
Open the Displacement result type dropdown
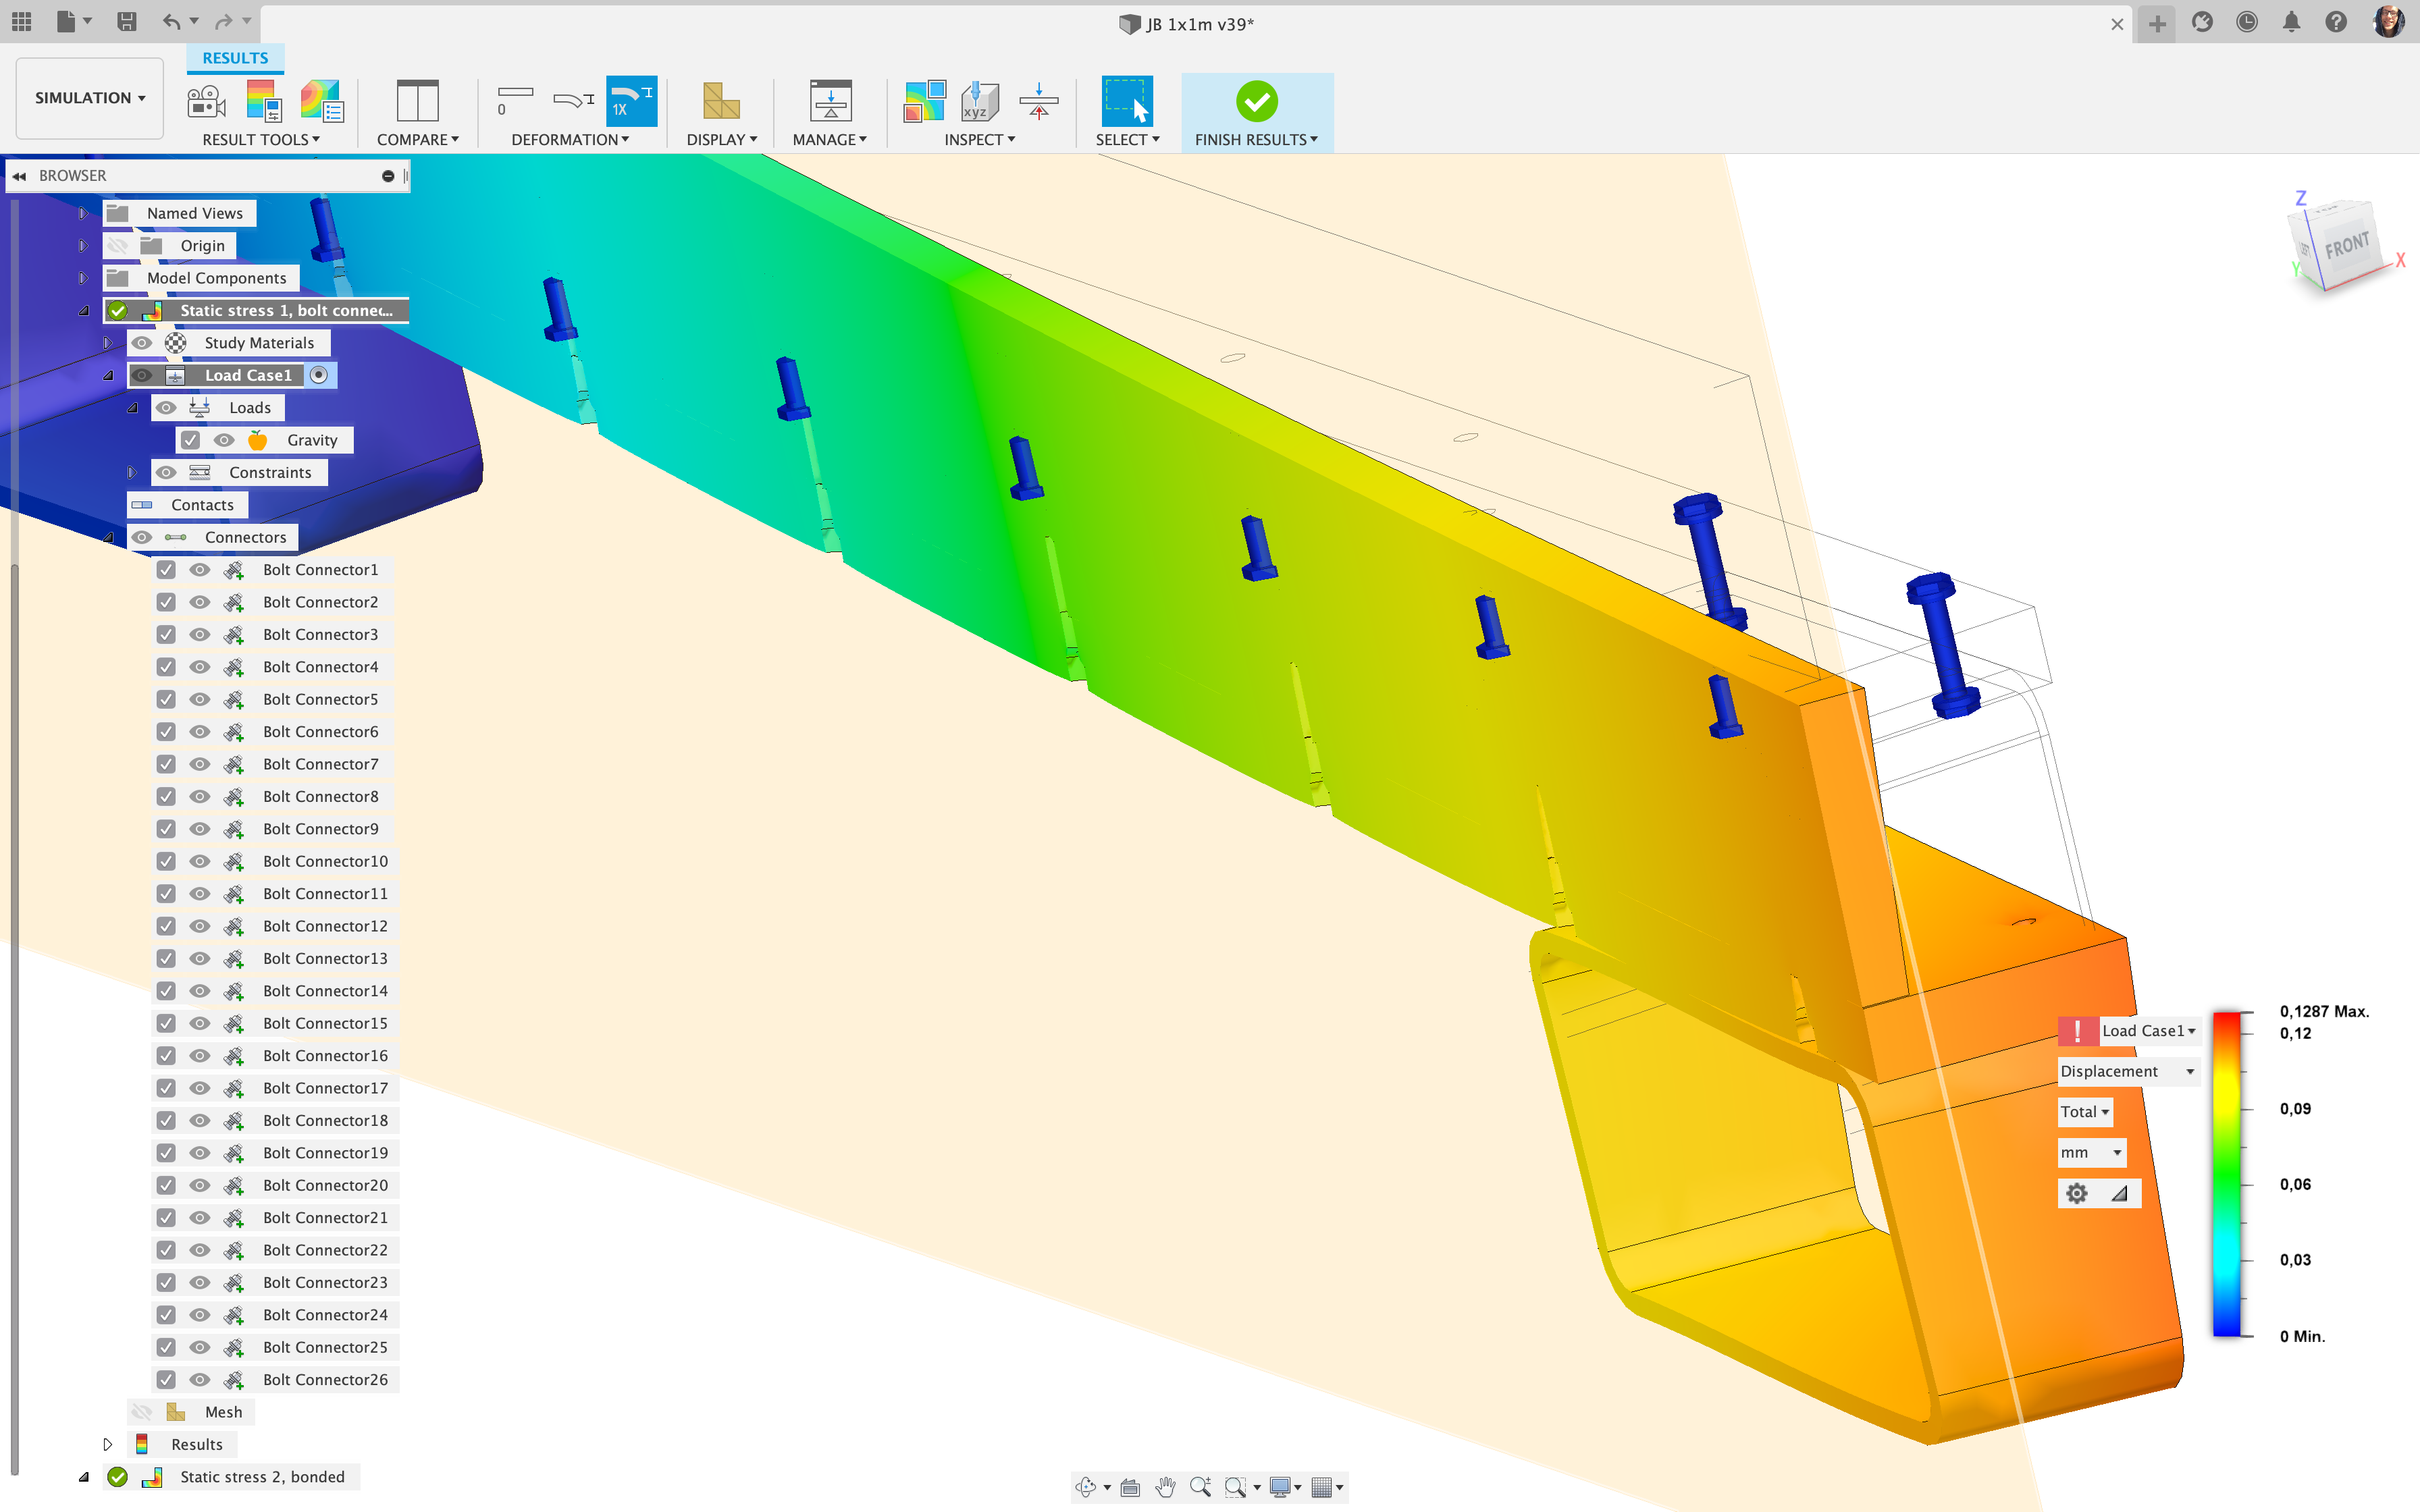2128,1071
